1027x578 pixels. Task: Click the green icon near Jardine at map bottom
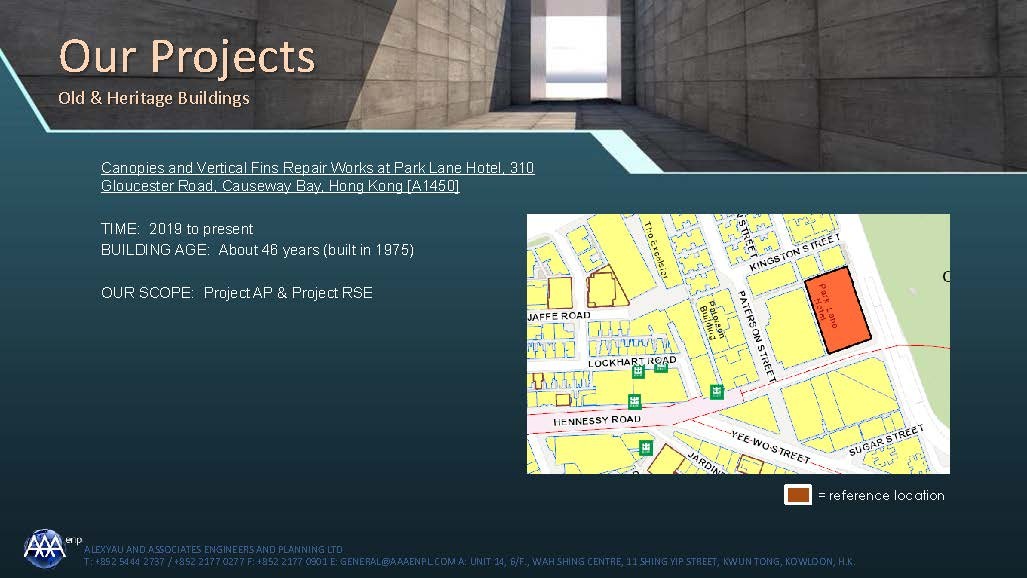(647, 446)
